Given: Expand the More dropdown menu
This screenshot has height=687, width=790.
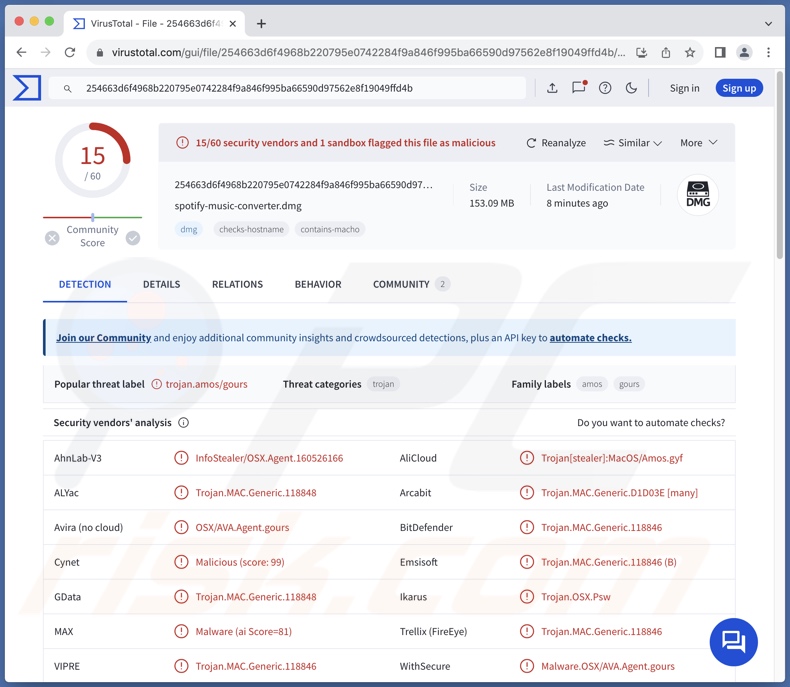Looking at the screenshot, I should coord(698,143).
